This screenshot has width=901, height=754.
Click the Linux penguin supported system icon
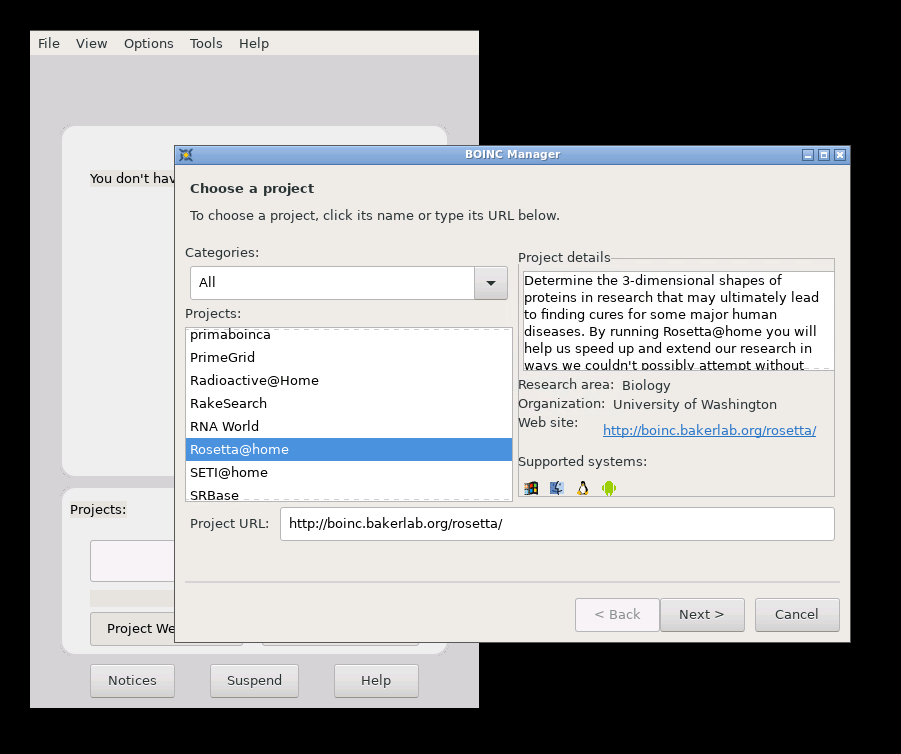point(583,488)
